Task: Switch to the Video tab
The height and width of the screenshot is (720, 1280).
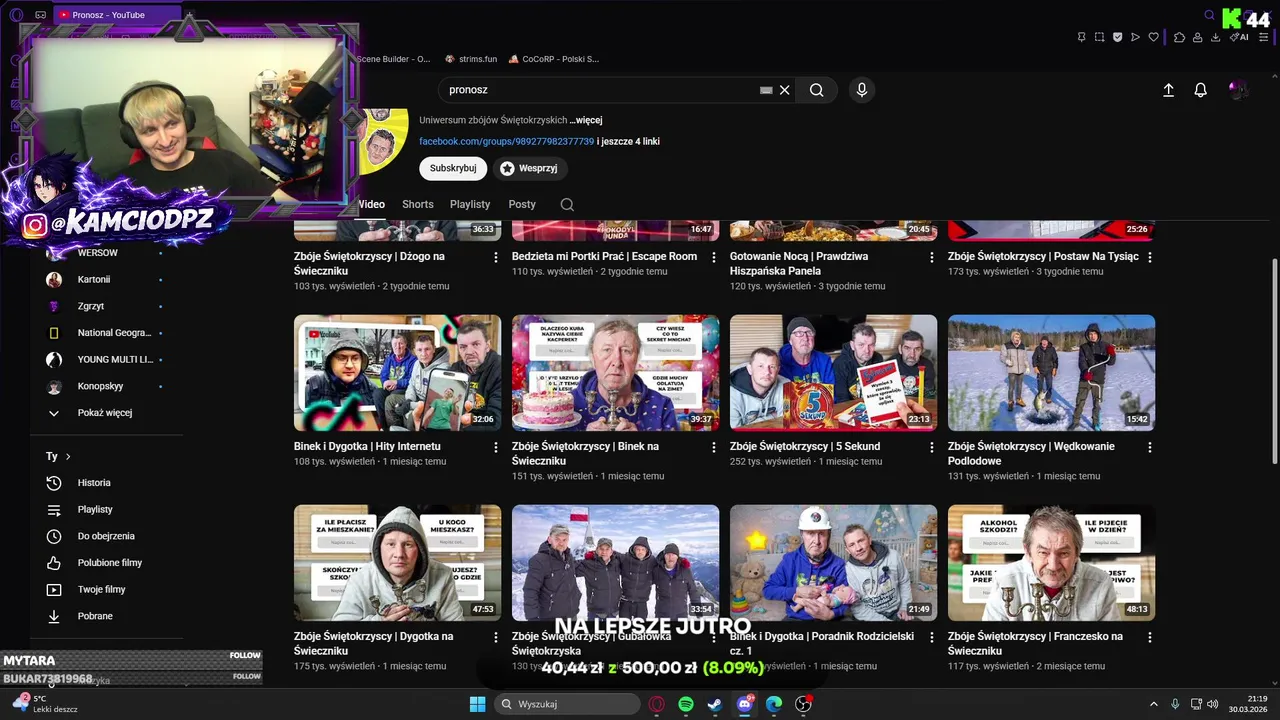Action: (371, 204)
